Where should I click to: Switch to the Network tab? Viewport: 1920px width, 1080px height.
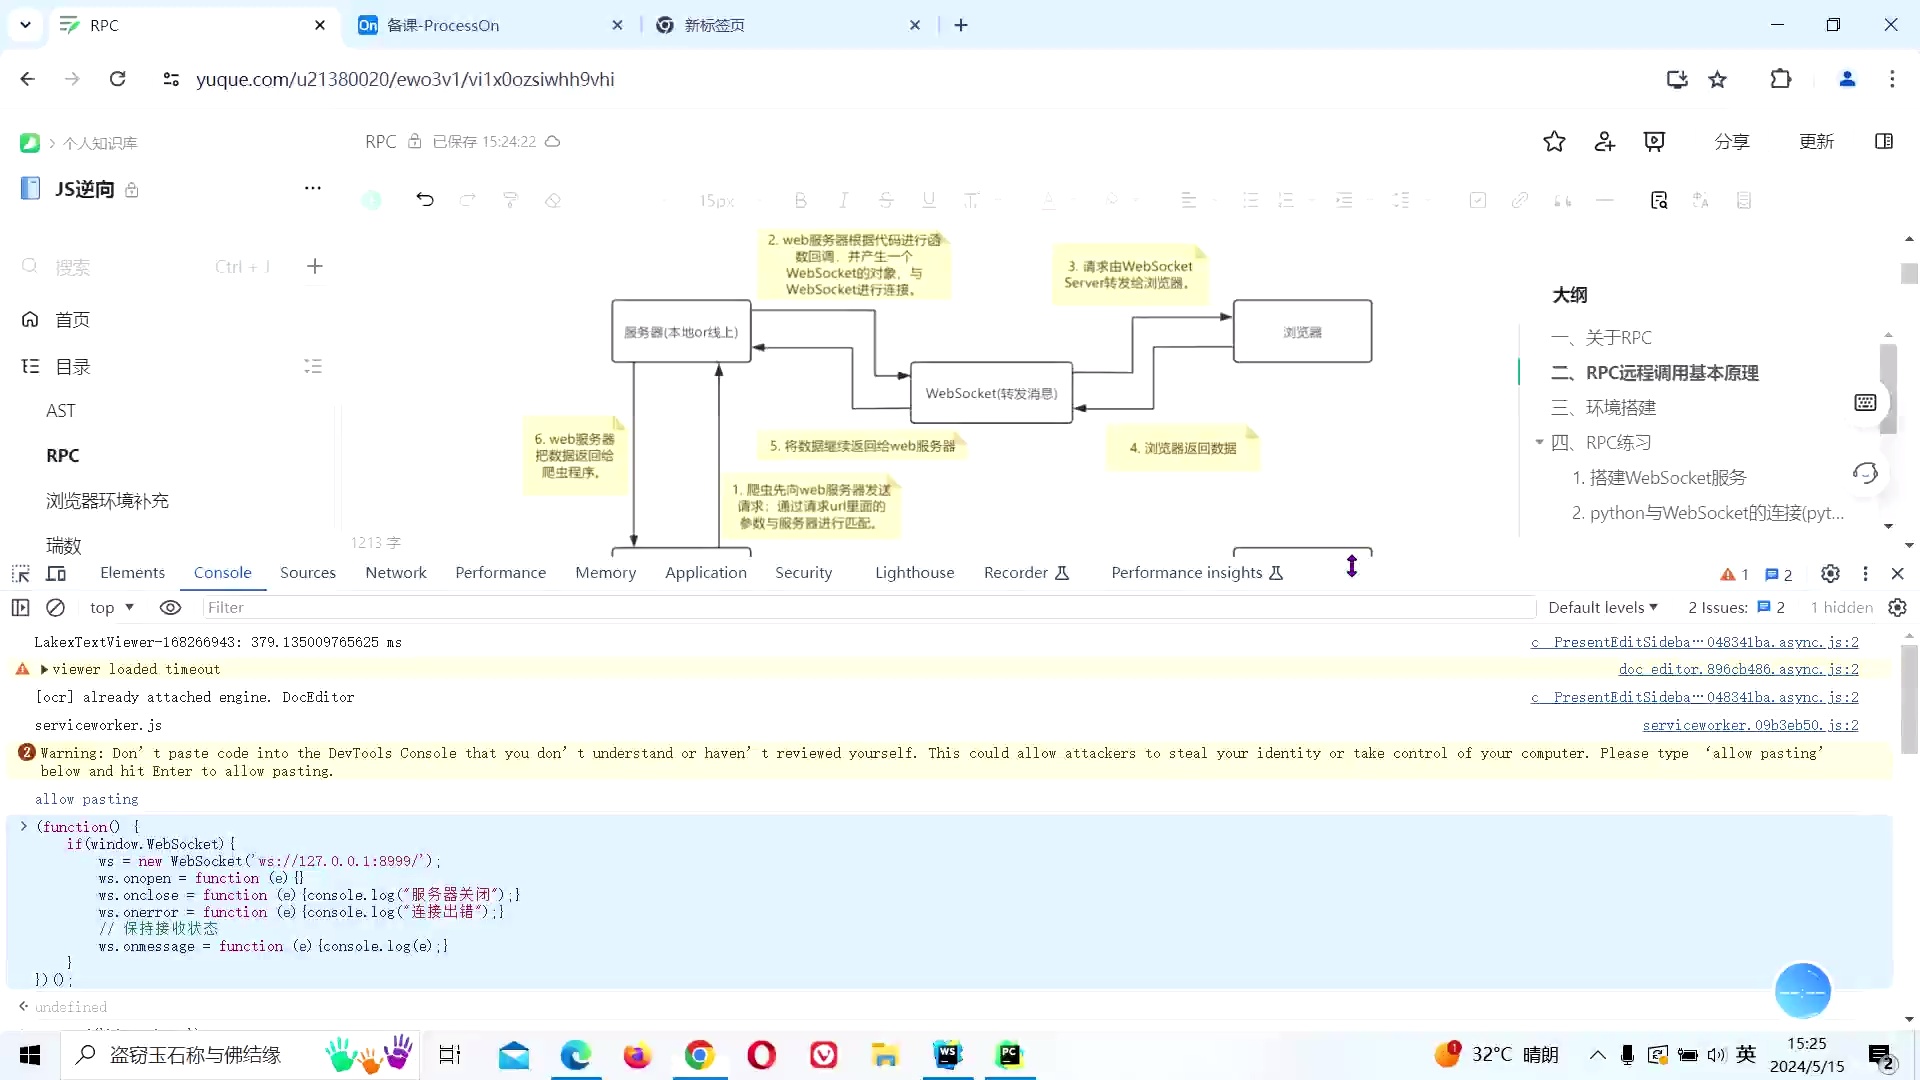pyautogui.click(x=395, y=572)
